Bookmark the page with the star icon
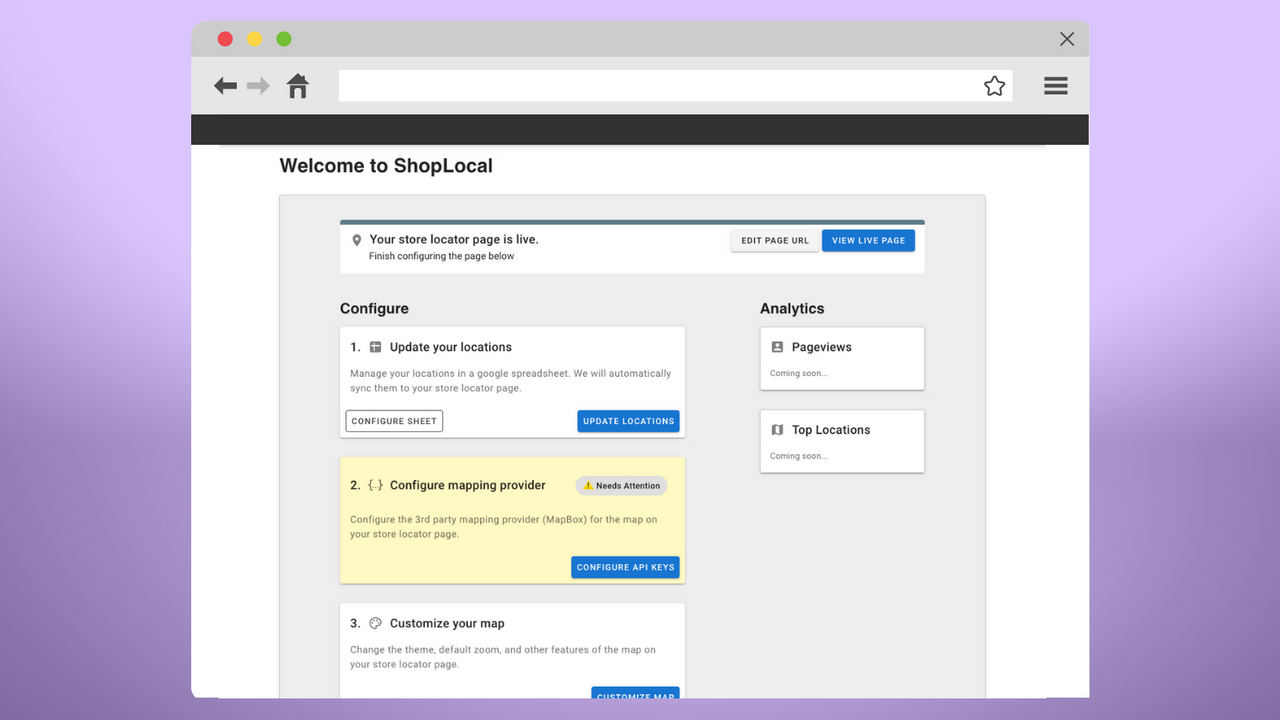The width and height of the screenshot is (1280, 720). [994, 86]
